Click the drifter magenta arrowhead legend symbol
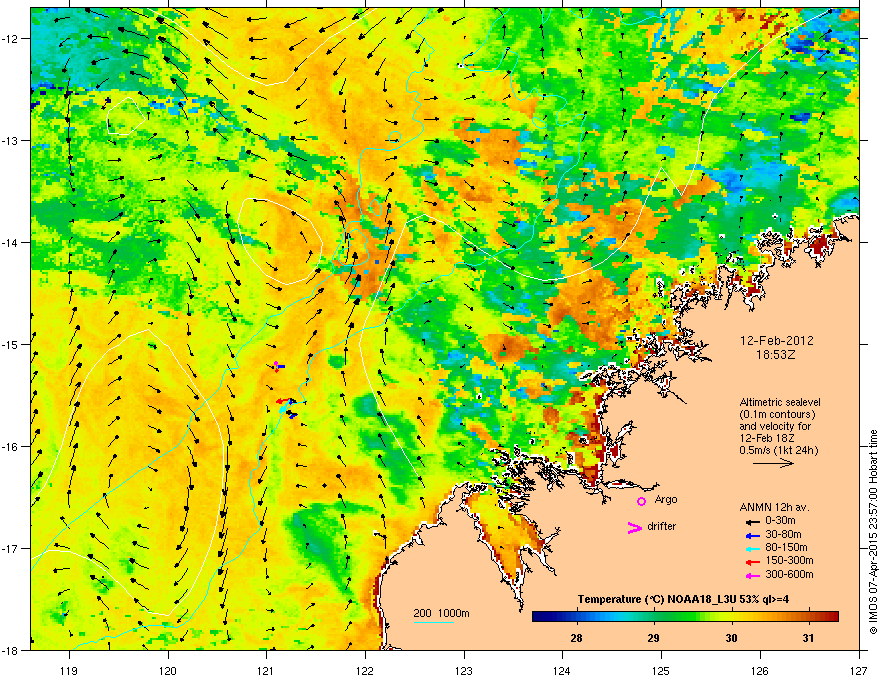 [634, 527]
